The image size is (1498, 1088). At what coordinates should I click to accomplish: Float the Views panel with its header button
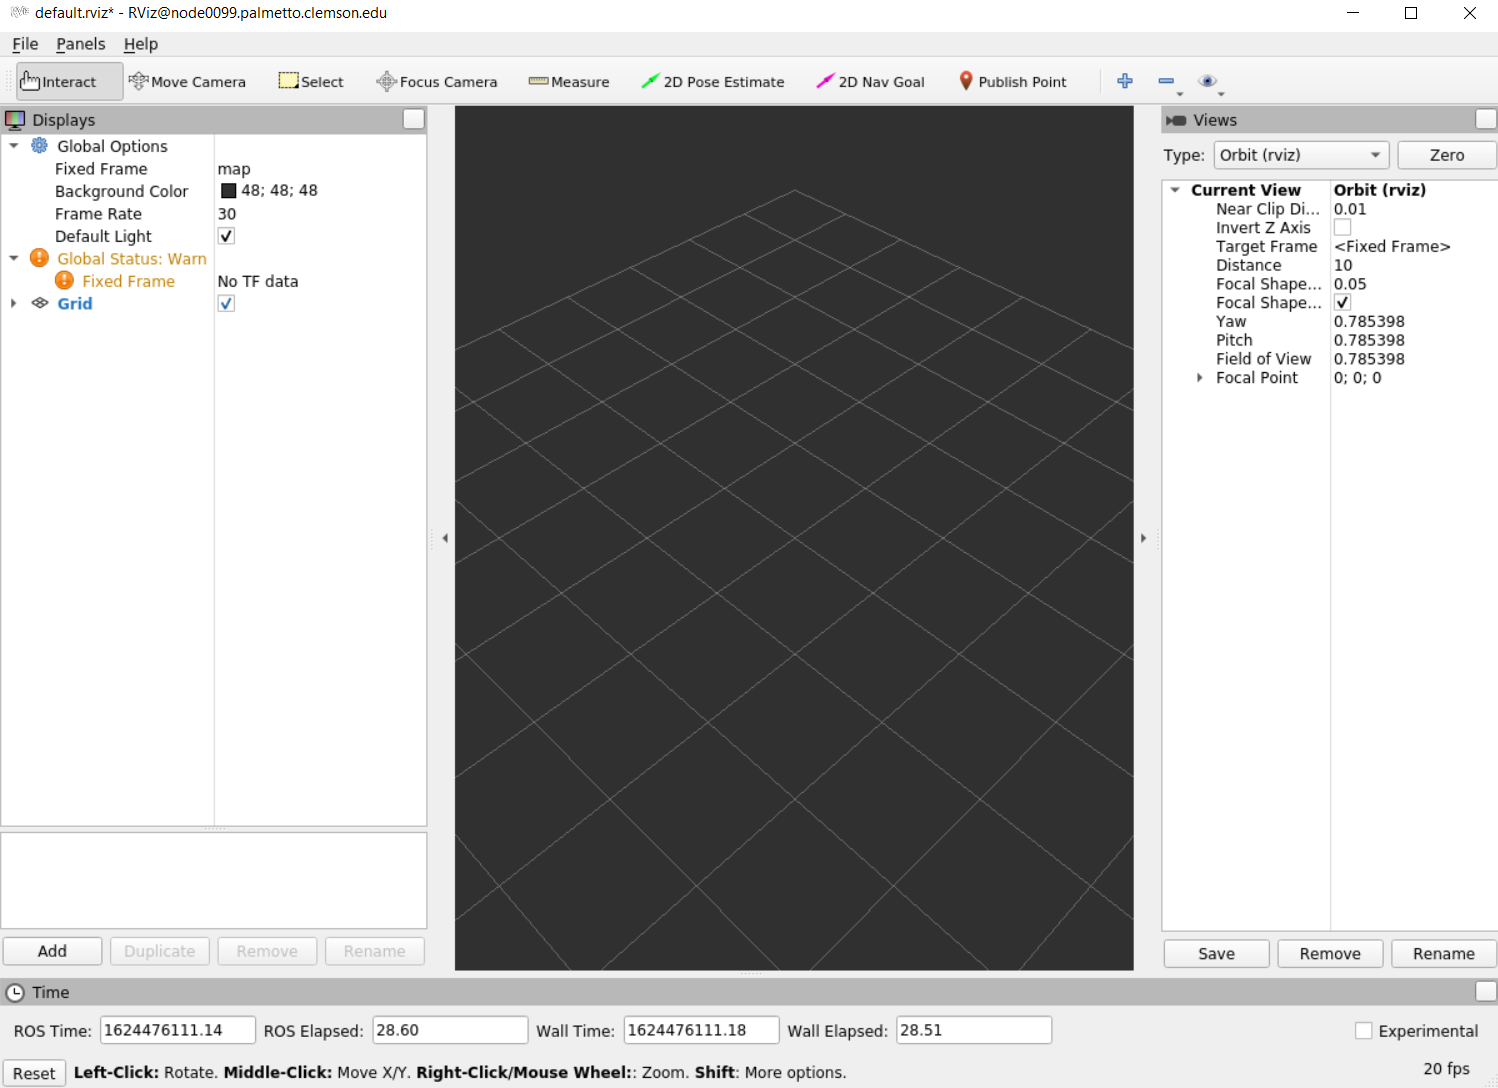1486,119
